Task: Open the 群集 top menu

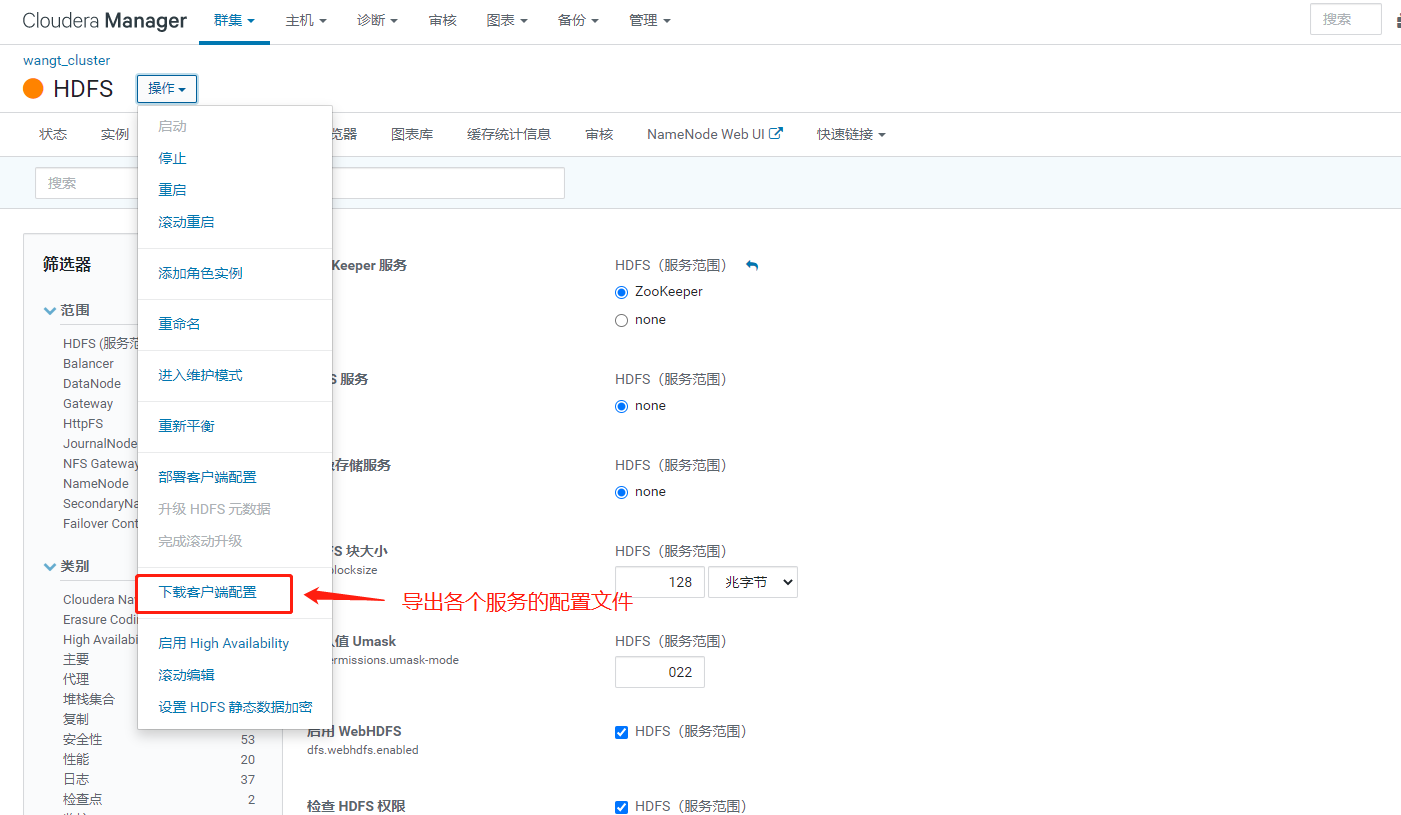Action: coord(234,20)
